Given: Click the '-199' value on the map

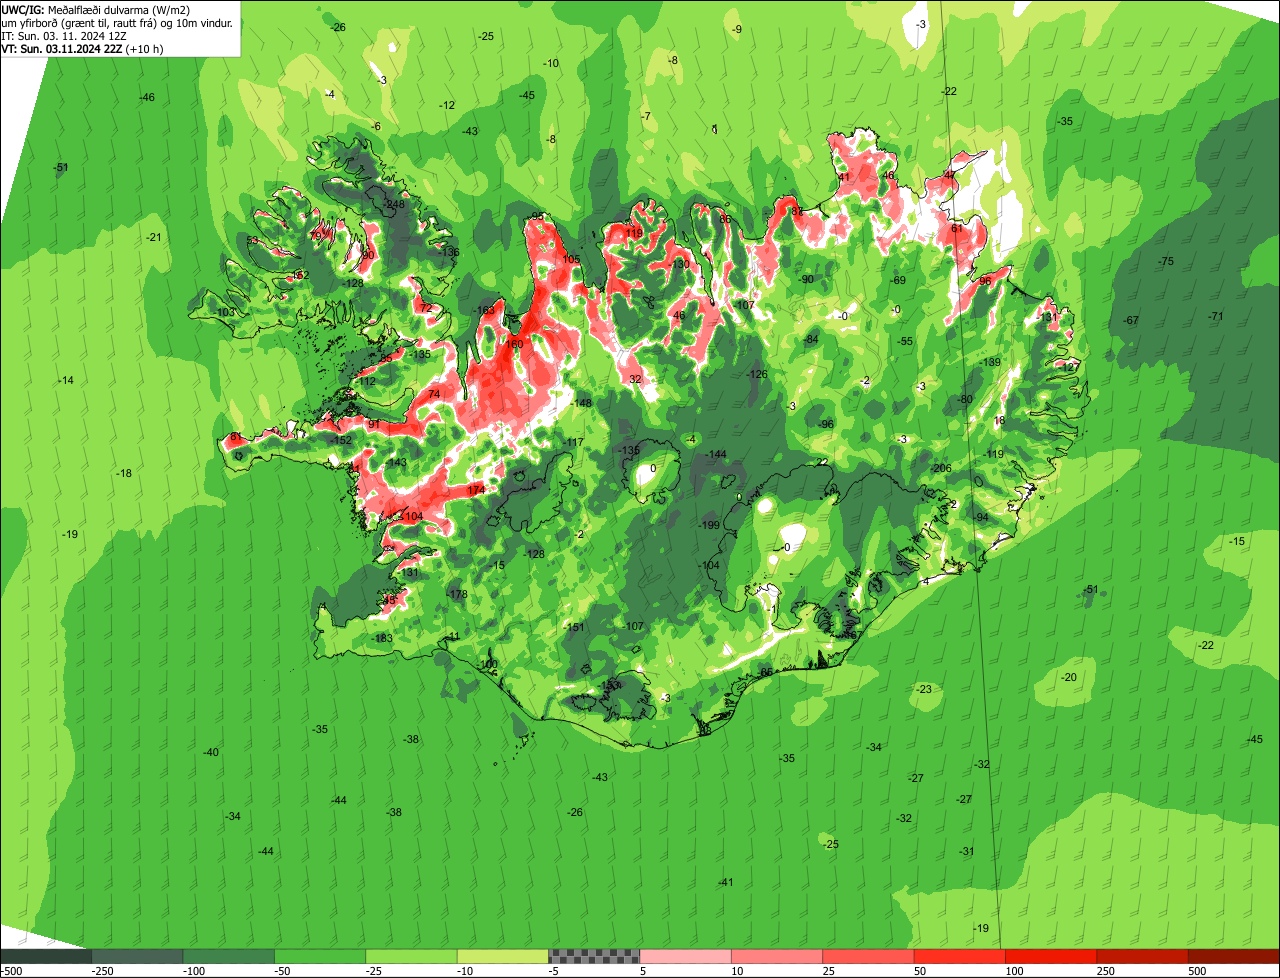Looking at the screenshot, I should coord(710,525).
